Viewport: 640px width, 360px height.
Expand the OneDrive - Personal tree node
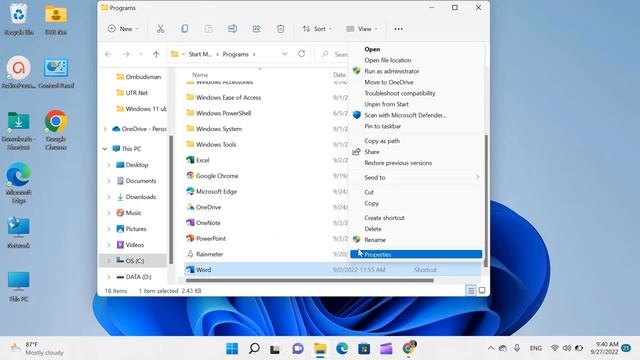(x=105, y=129)
